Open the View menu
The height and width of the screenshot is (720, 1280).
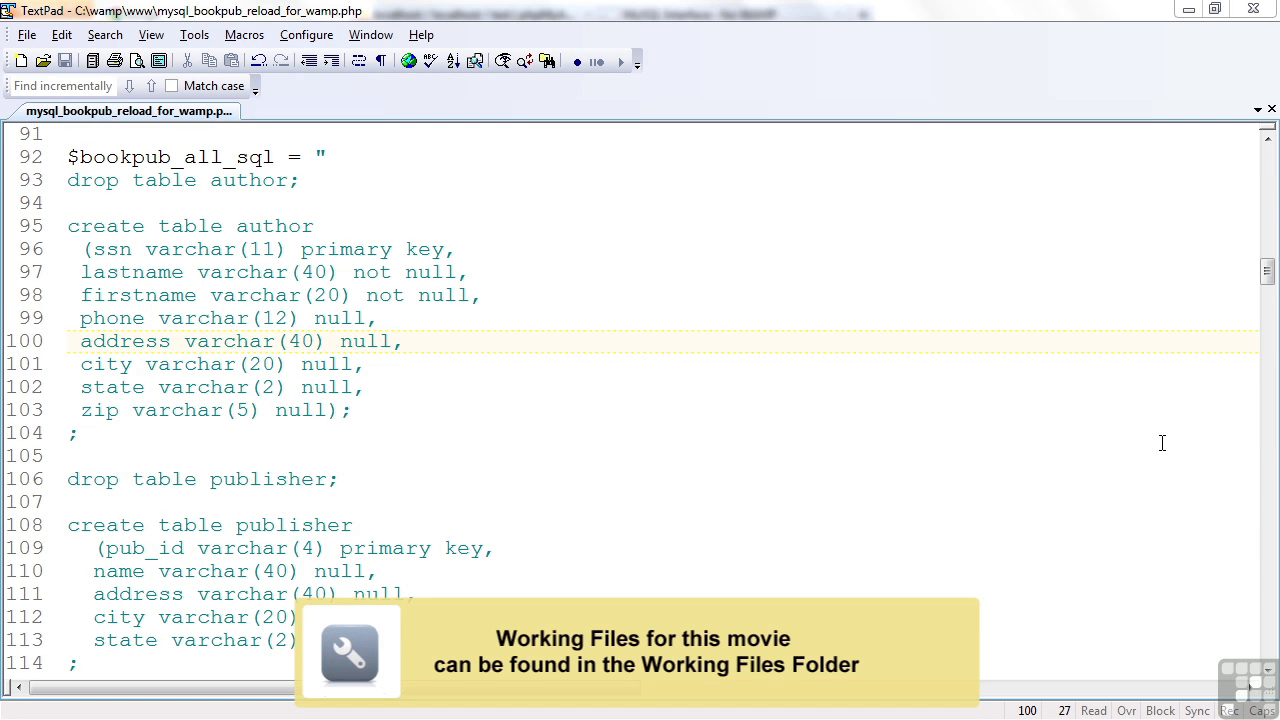pyautogui.click(x=151, y=35)
